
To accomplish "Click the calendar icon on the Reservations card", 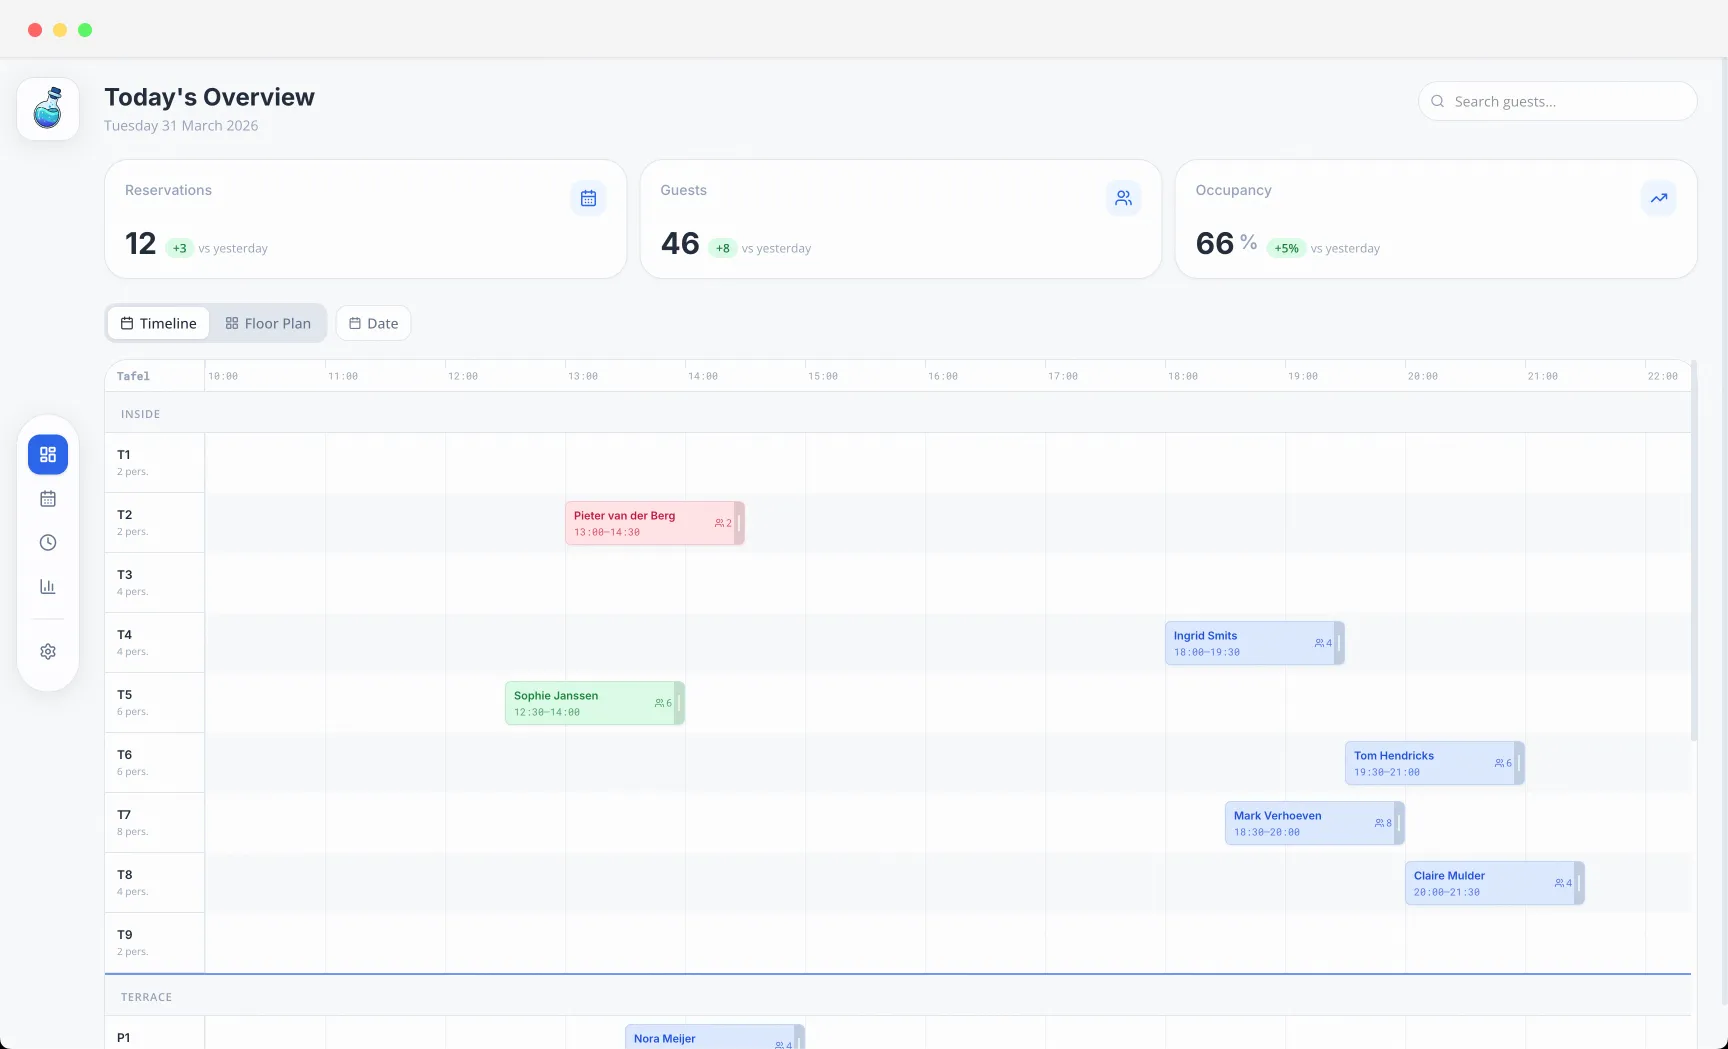I will pyautogui.click(x=588, y=197).
